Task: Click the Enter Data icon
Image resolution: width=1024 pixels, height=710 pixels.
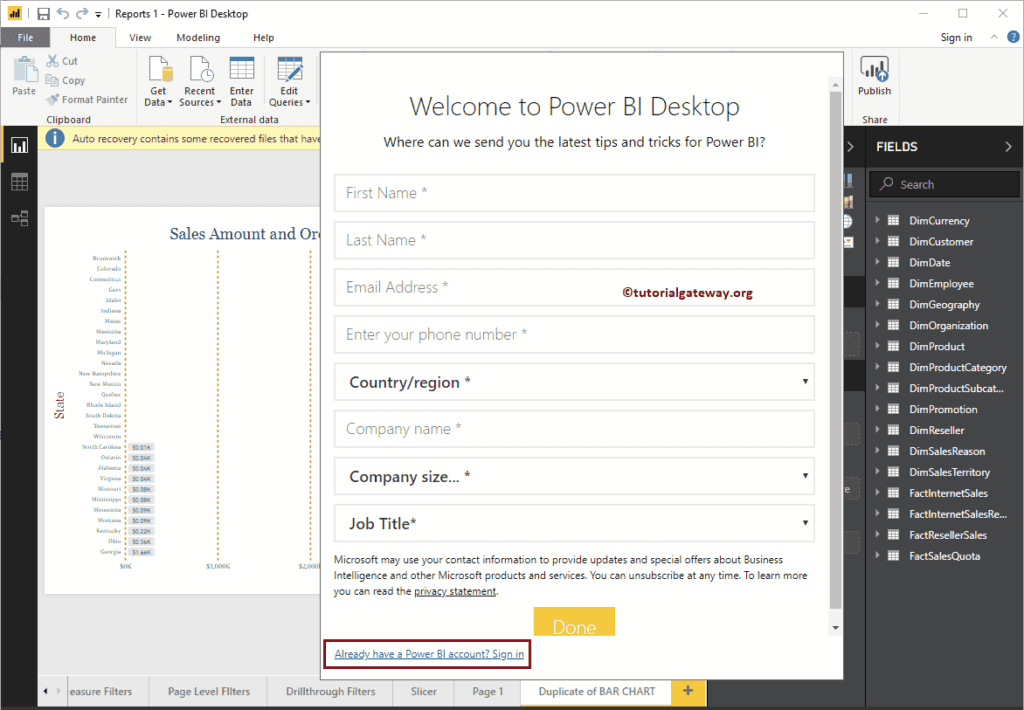Action: (241, 80)
